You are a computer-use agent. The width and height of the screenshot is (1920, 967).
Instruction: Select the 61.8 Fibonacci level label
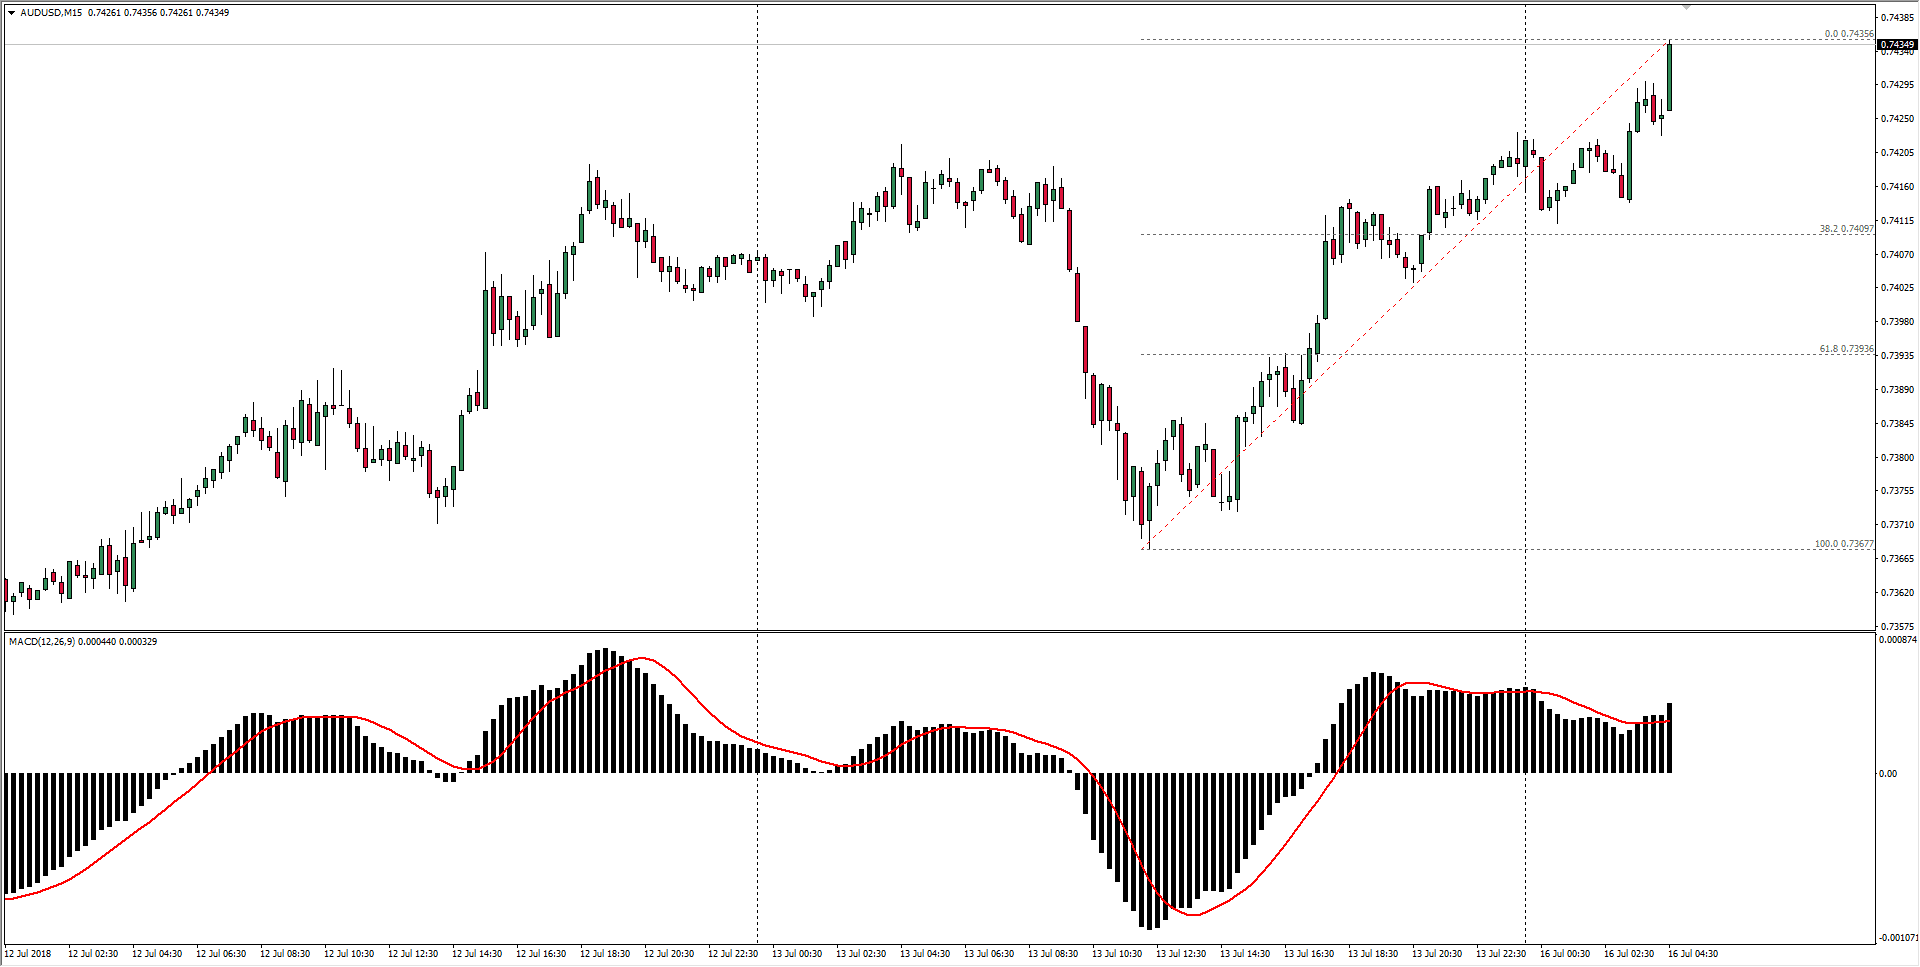click(x=1845, y=349)
